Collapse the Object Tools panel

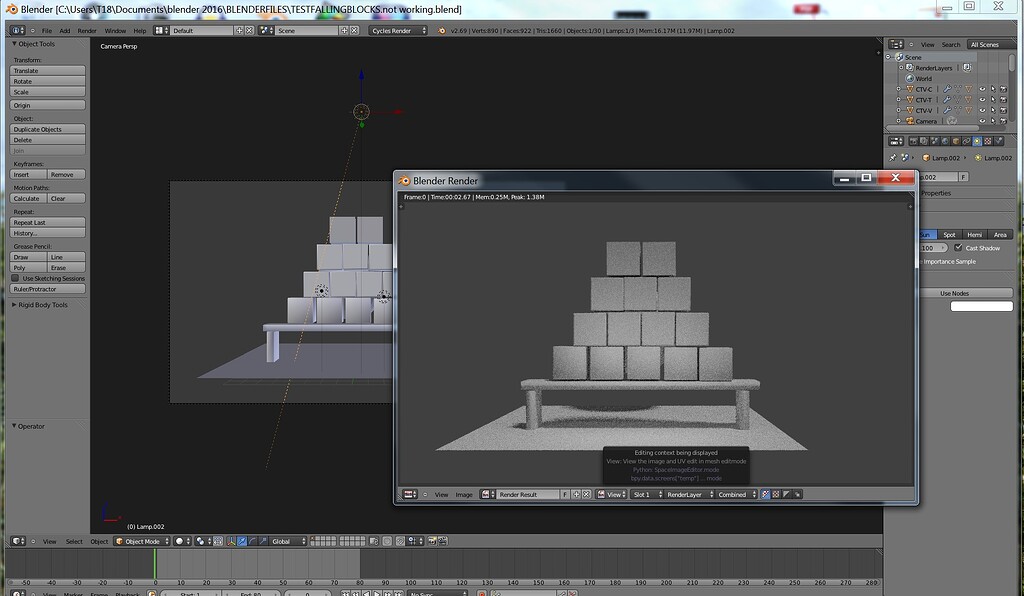(x=14, y=44)
